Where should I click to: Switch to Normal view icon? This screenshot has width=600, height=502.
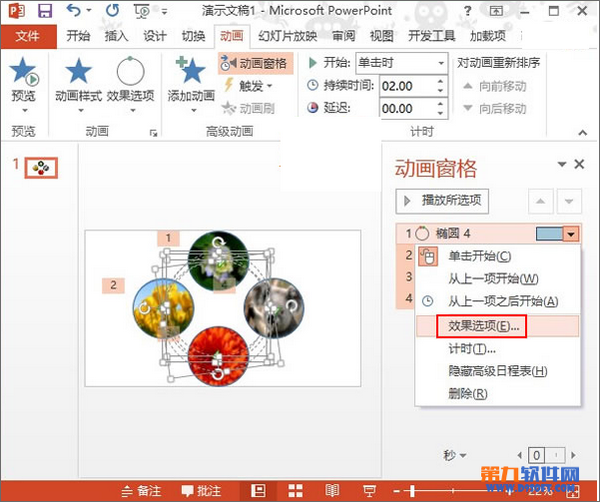point(258,491)
